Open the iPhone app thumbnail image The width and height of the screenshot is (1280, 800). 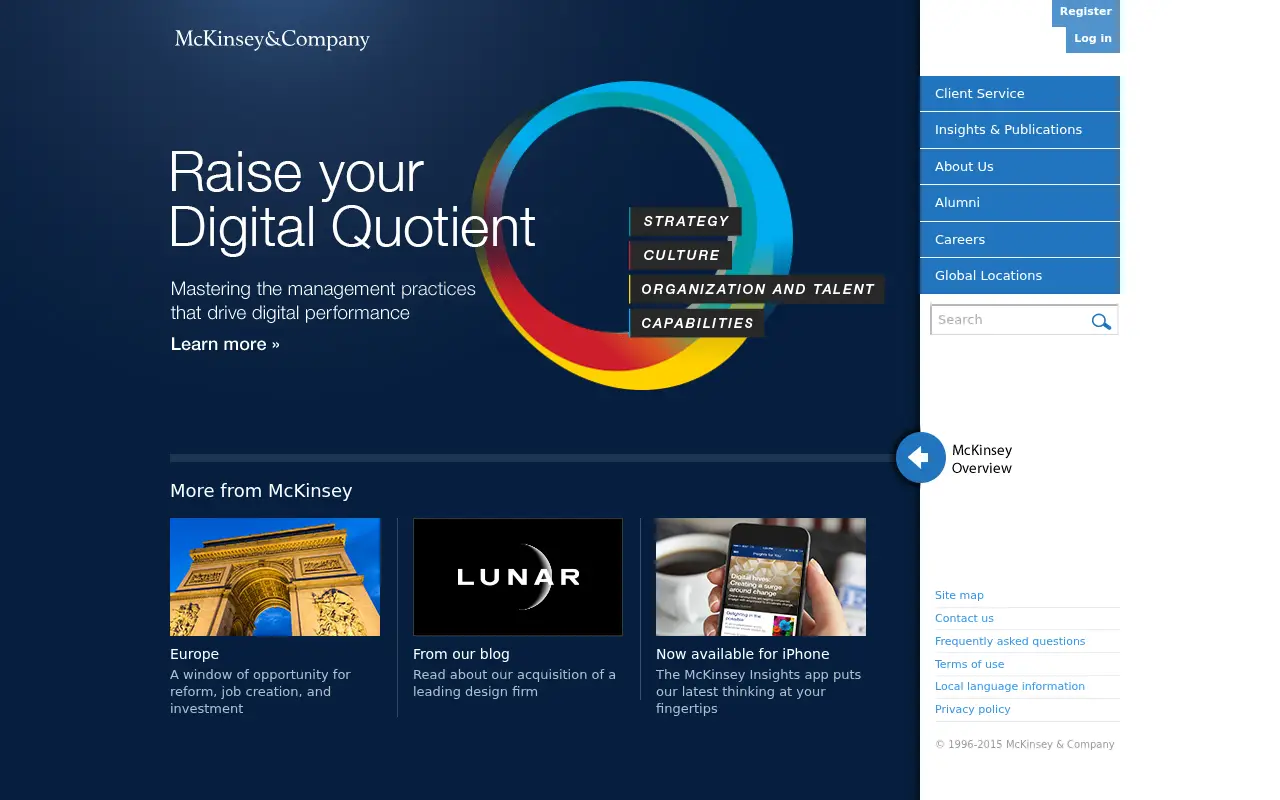(x=761, y=577)
